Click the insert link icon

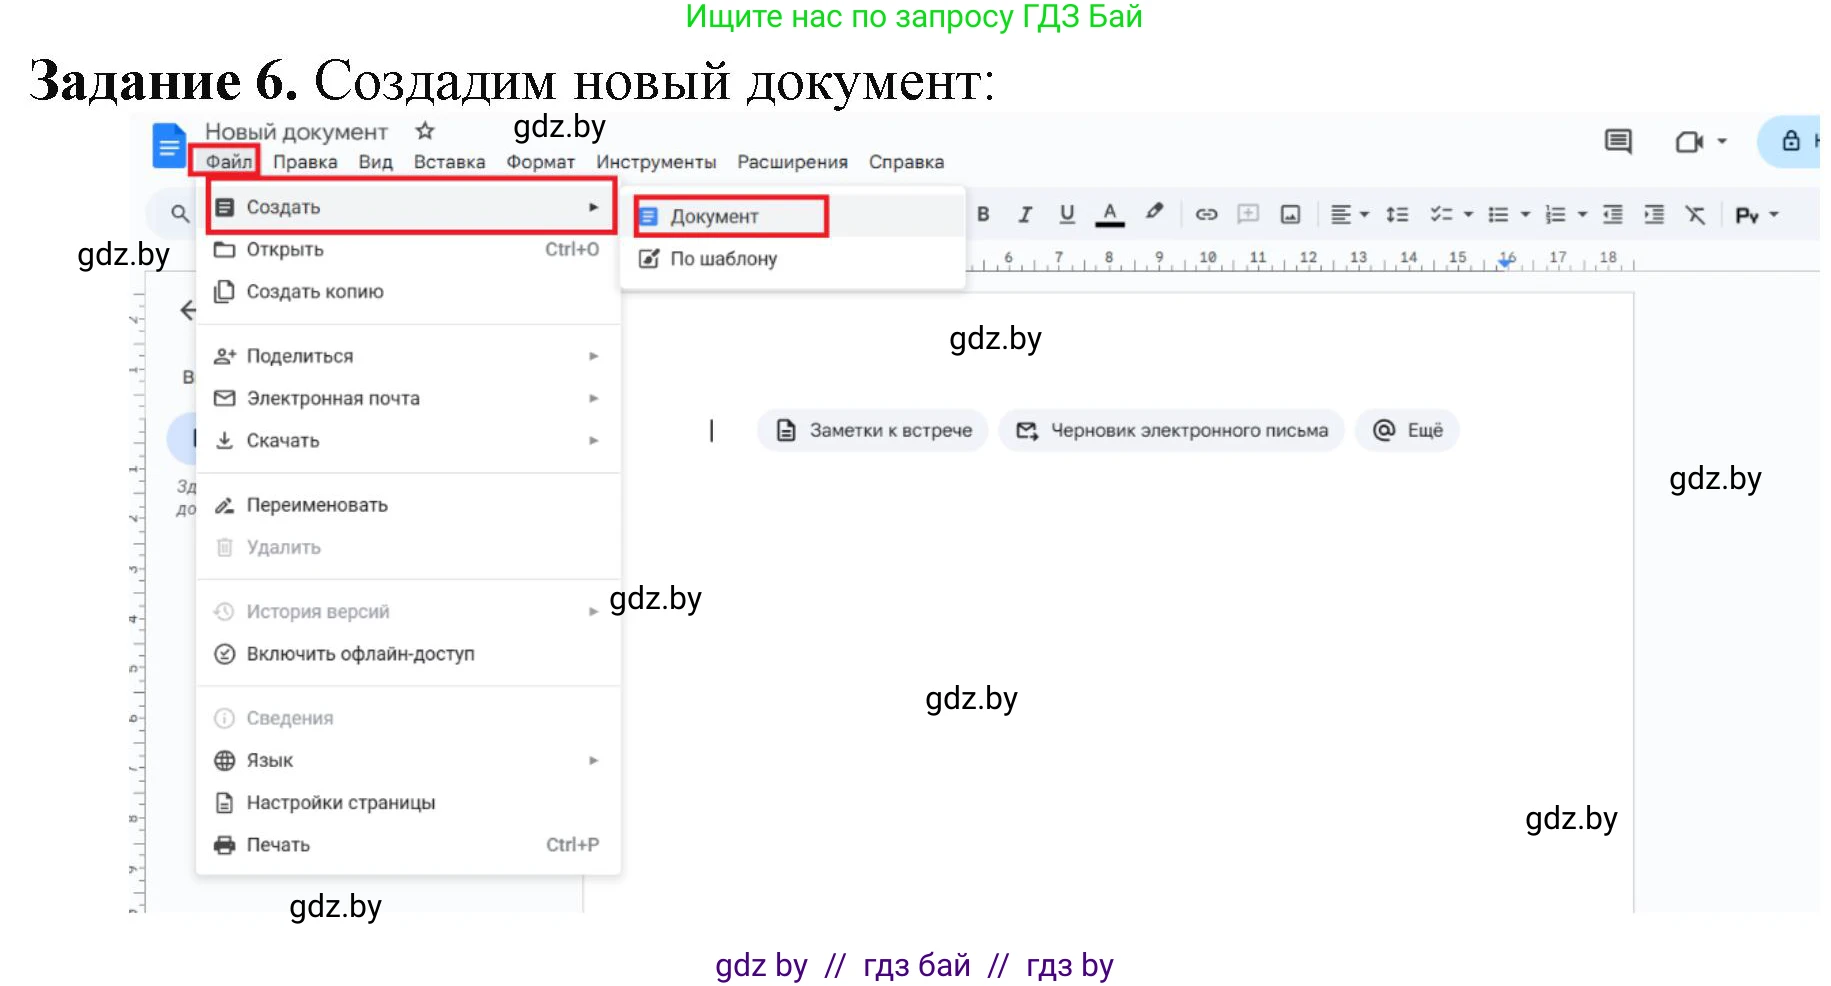(x=1206, y=214)
